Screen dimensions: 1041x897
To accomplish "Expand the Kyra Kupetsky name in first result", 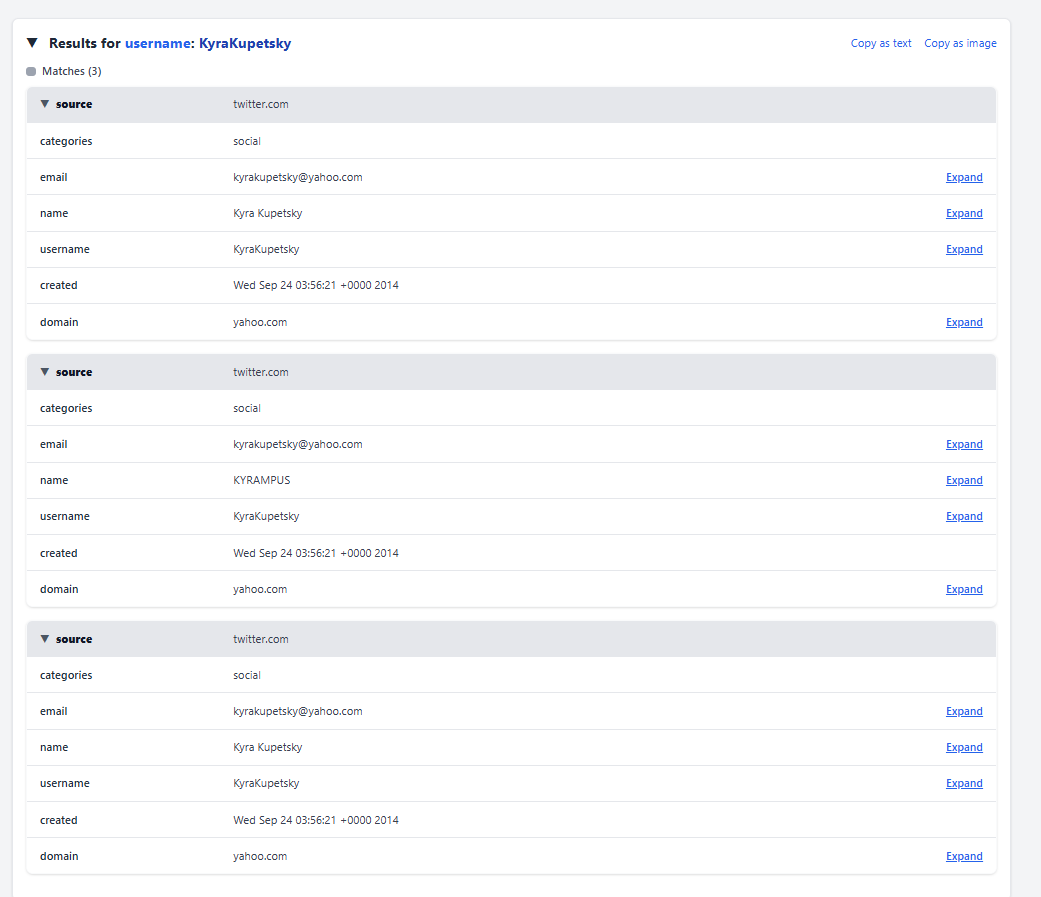I will [x=964, y=213].
